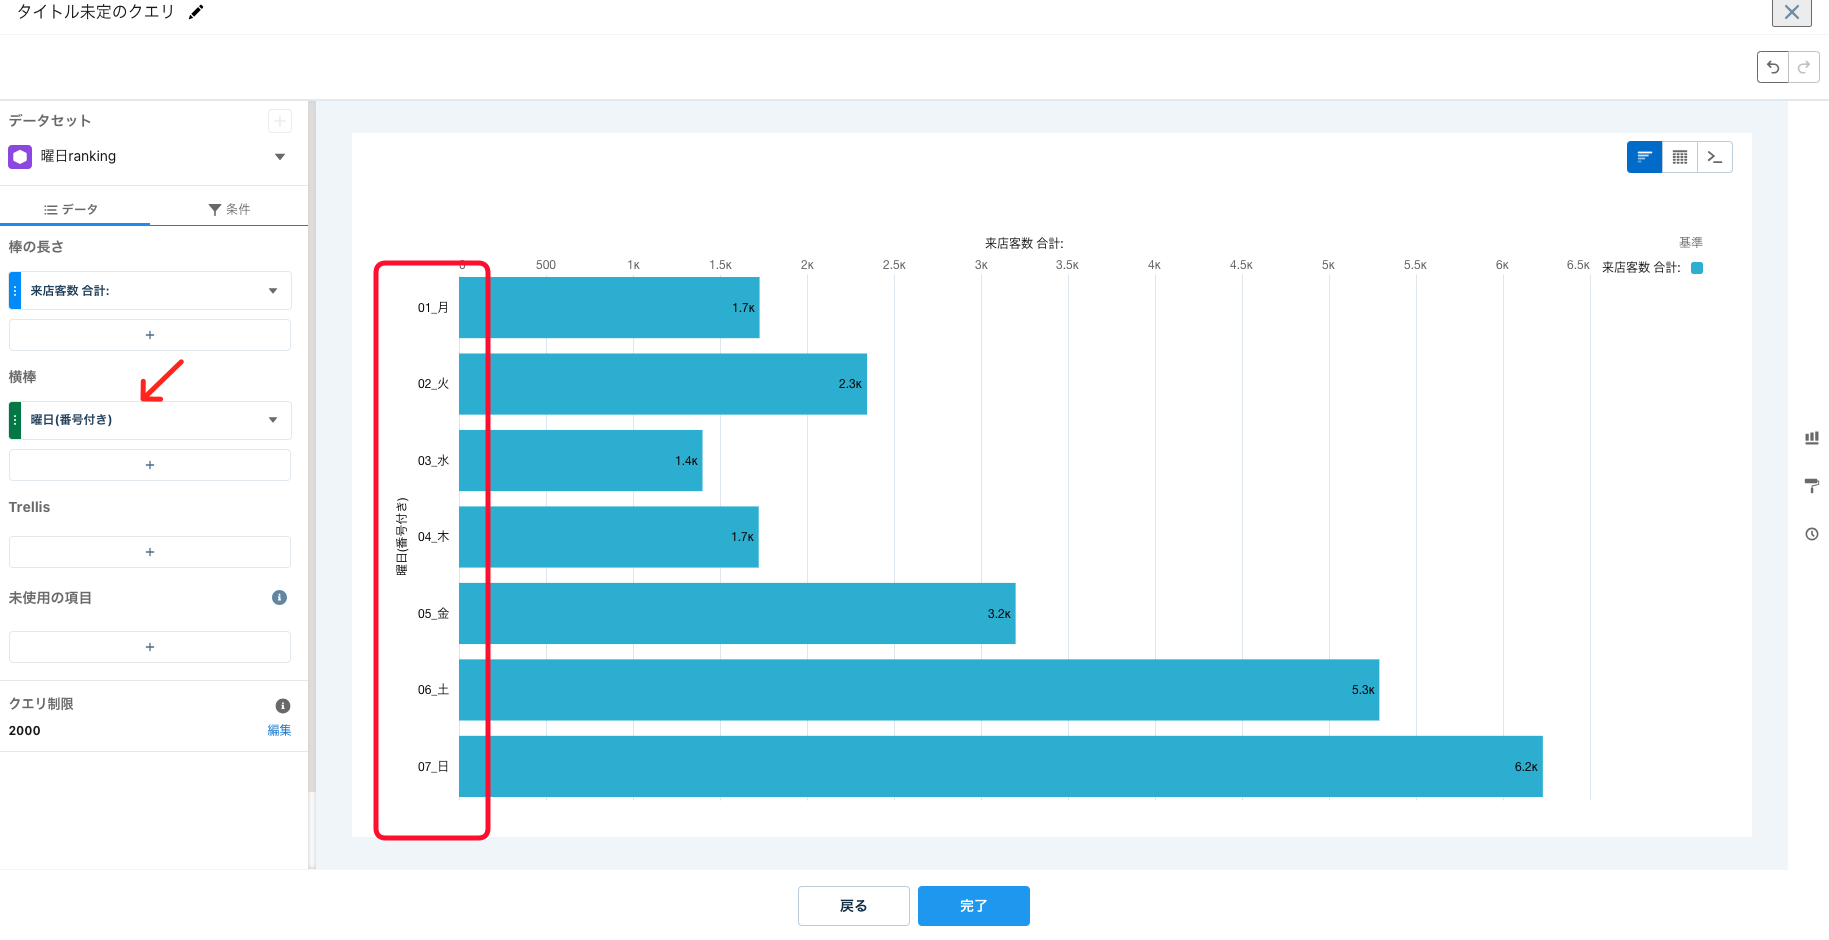Select the 07_日 bar
The width and height of the screenshot is (1829, 940).
(1001, 767)
